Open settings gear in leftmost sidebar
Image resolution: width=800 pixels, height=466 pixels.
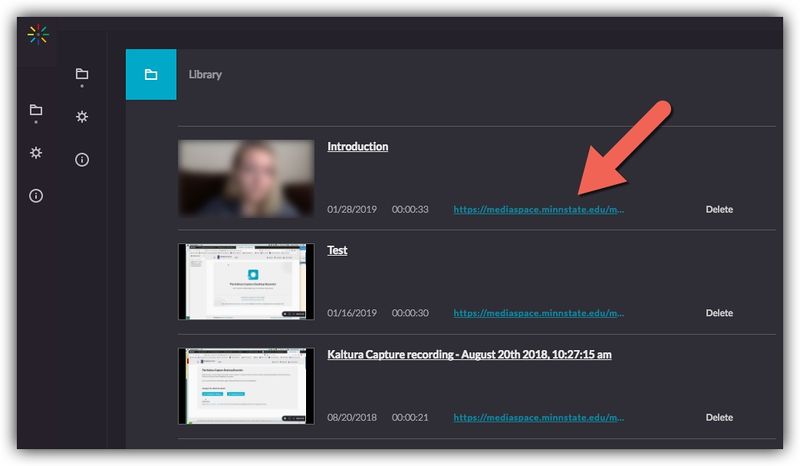(x=36, y=153)
